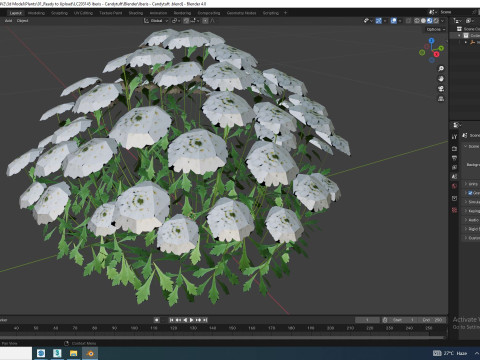Switch to the Layout workspace tab

tap(16, 13)
